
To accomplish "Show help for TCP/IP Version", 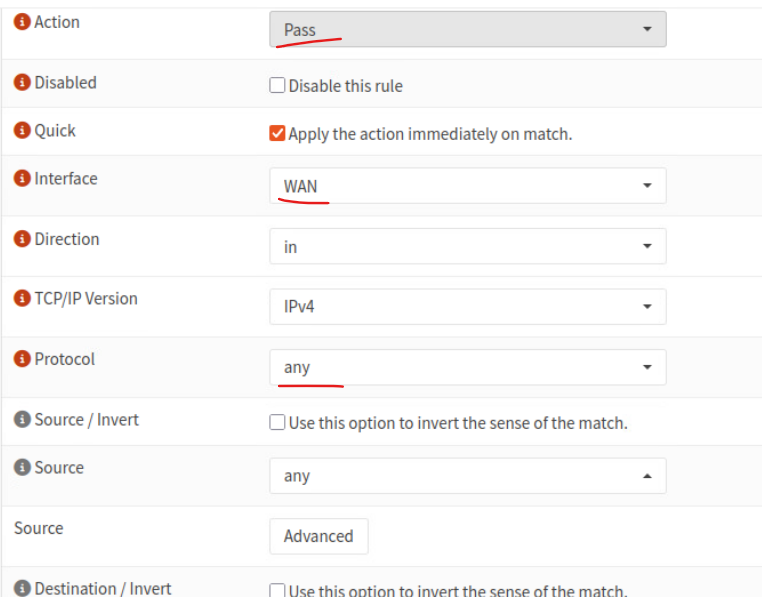I will pos(22,298).
